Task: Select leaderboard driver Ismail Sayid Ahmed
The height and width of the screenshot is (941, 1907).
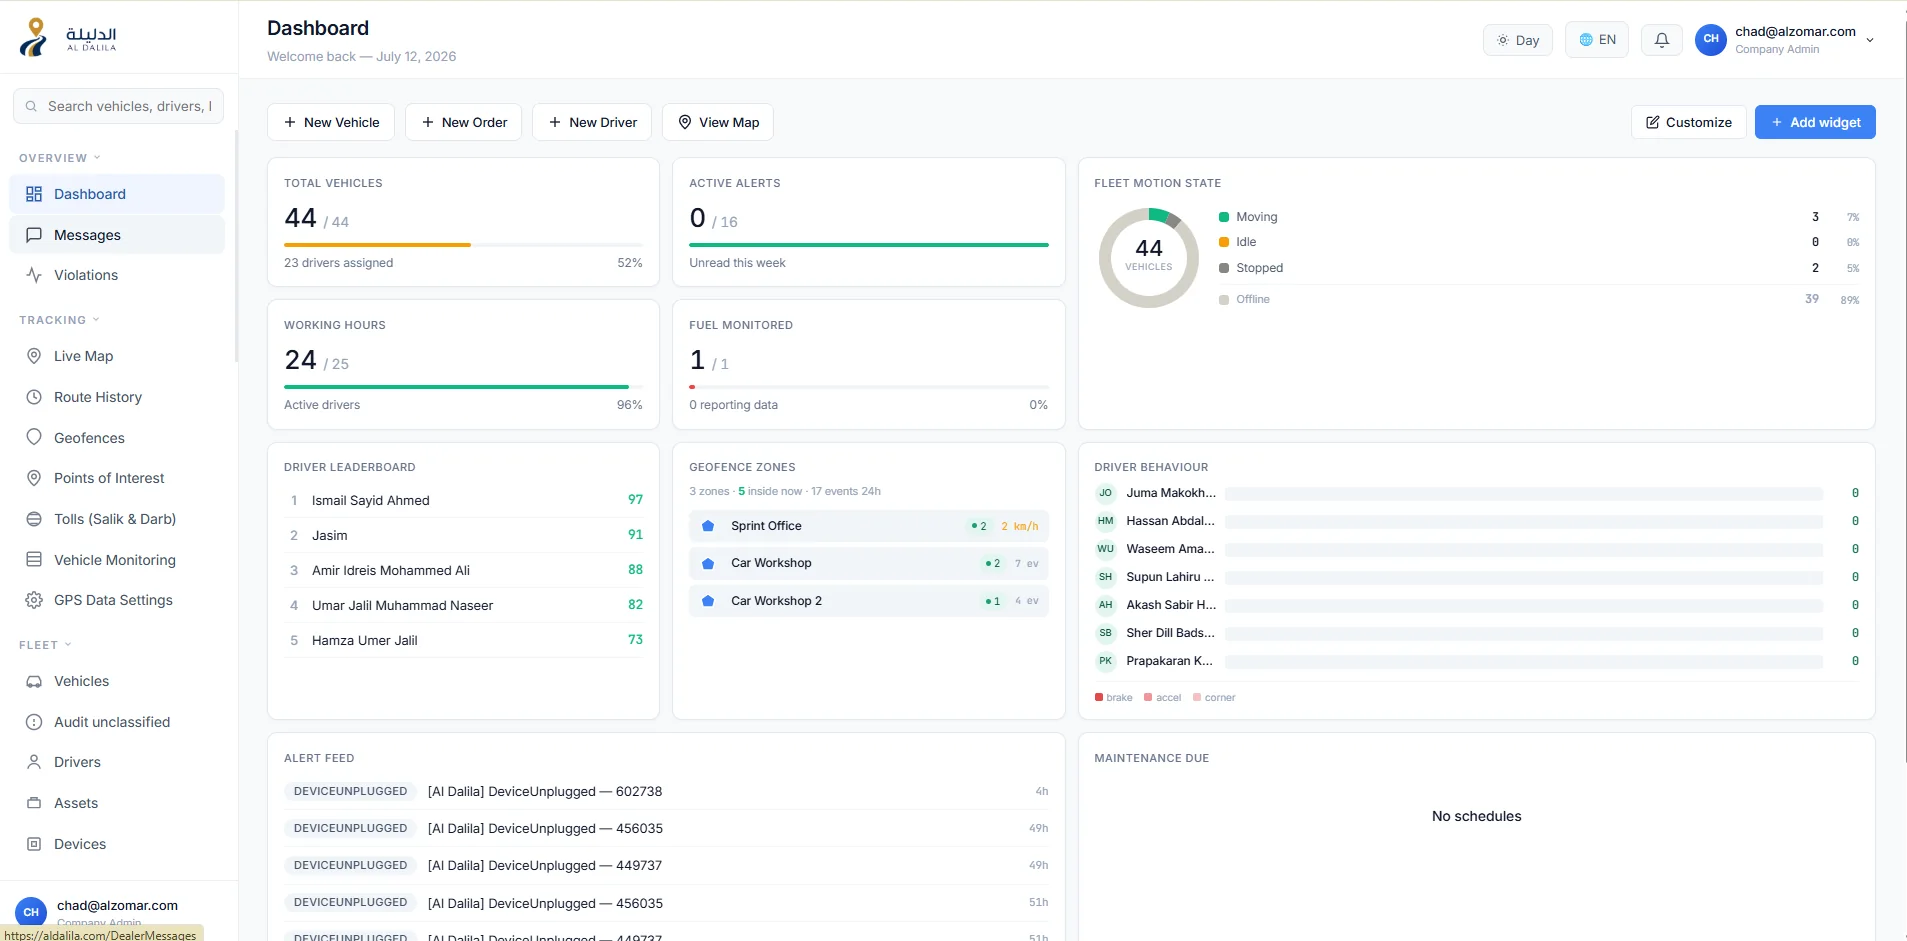Action: click(x=463, y=500)
